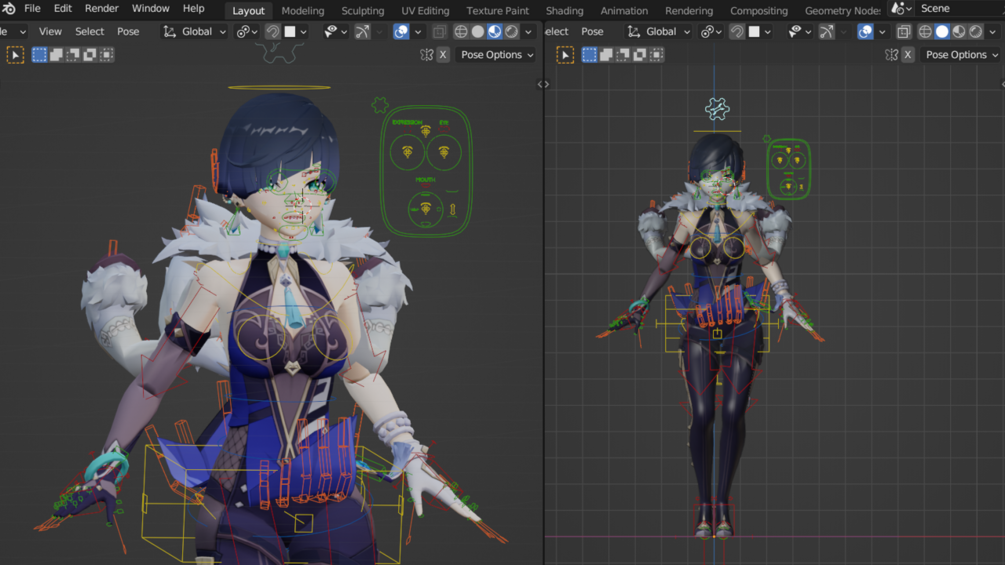Choose set-new-selection mode in left viewport
Image resolution: width=1005 pixels, height=565 pixels.
click(39, 55)
